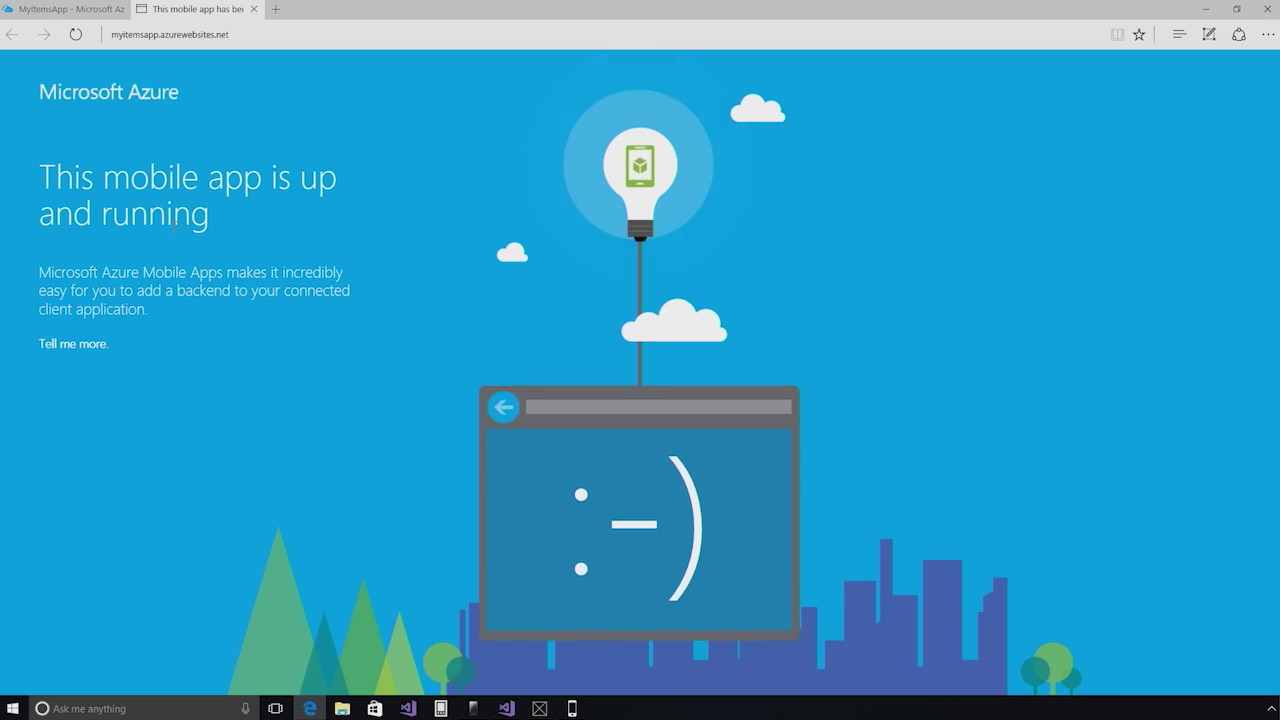Open Reading view icon
This screenshot has width=1280, height=720.
click(1117, 34)
